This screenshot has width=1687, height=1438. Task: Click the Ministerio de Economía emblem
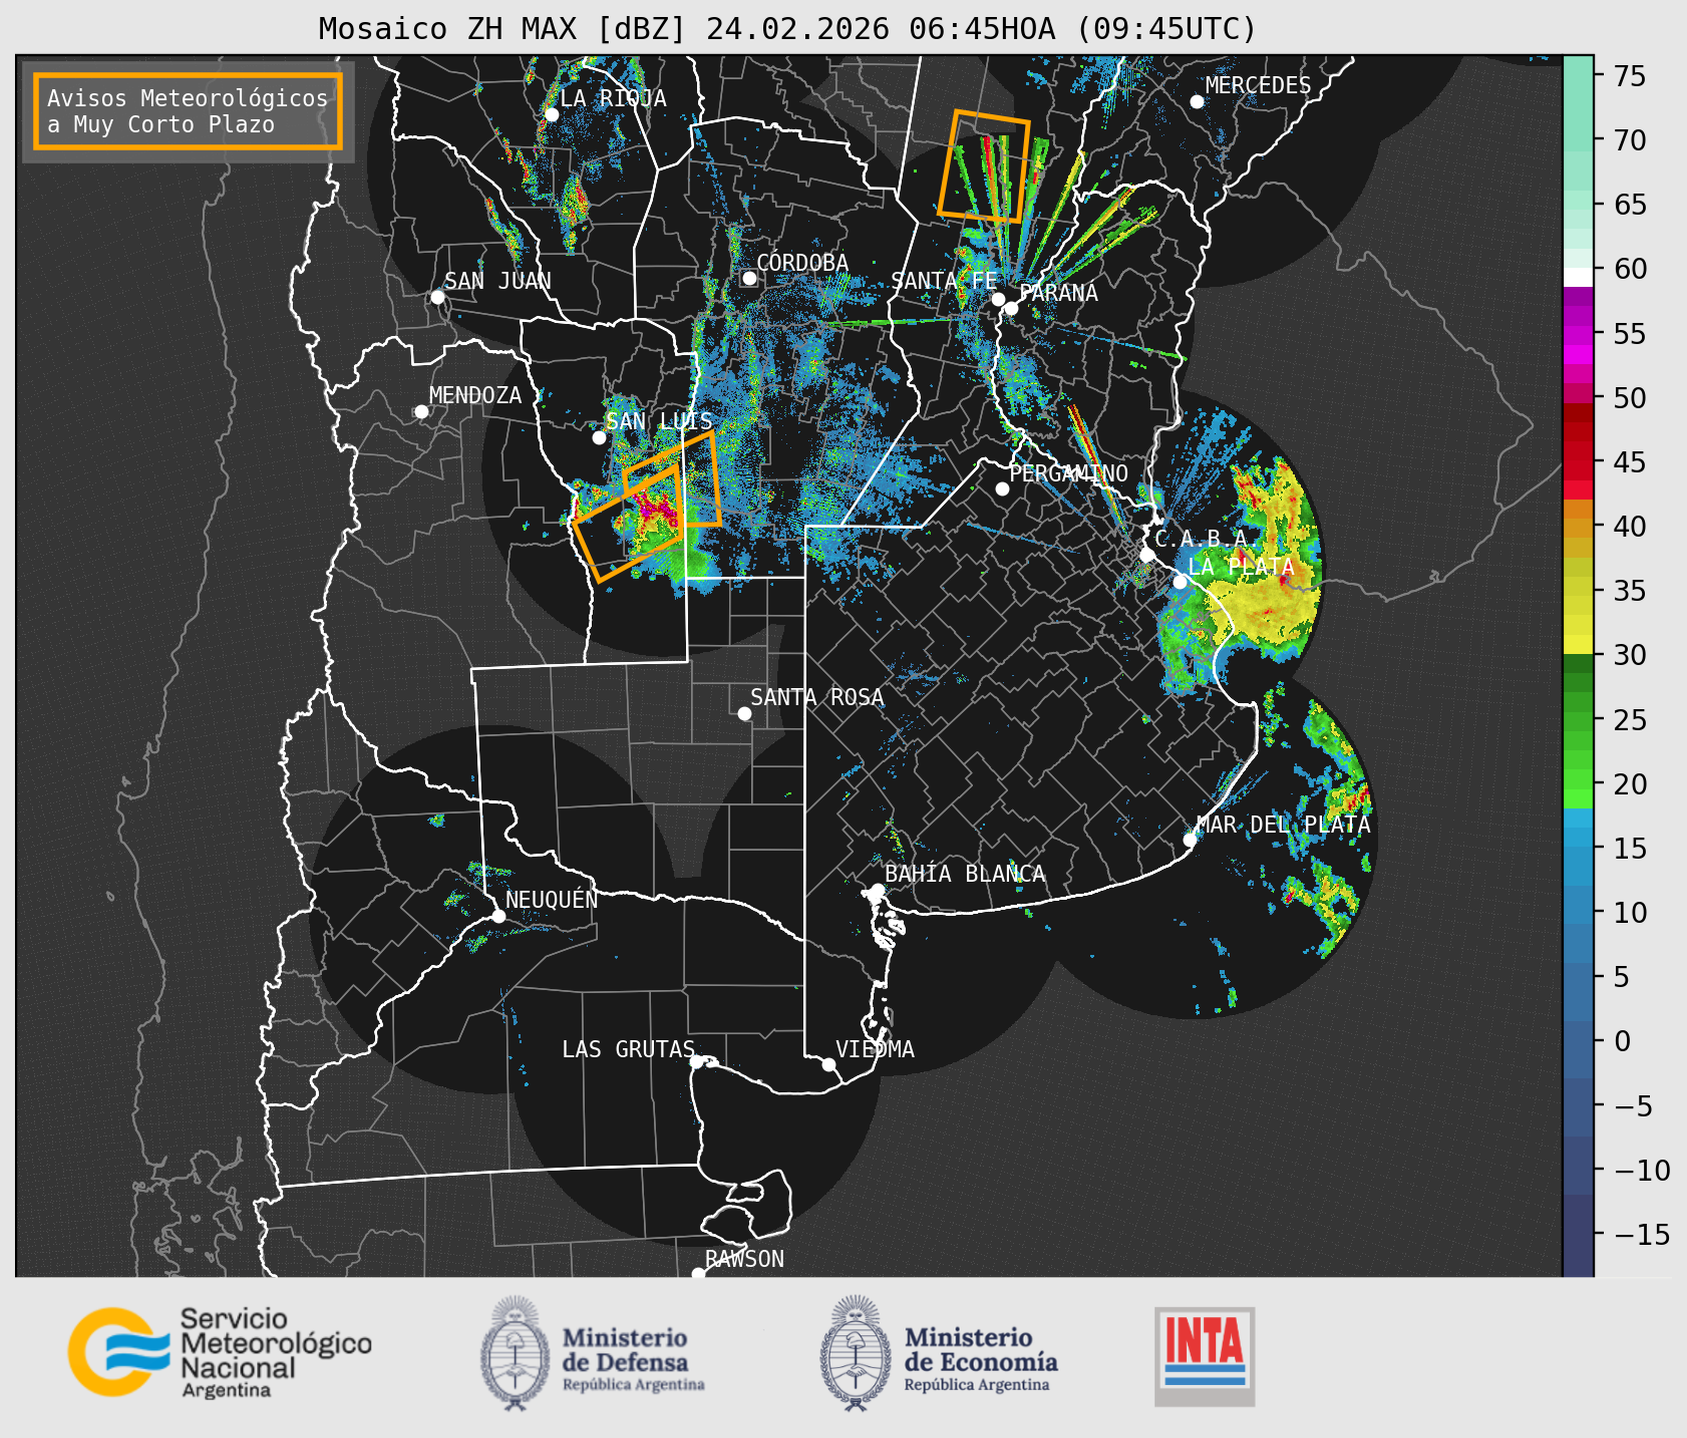pos(856,1353)
